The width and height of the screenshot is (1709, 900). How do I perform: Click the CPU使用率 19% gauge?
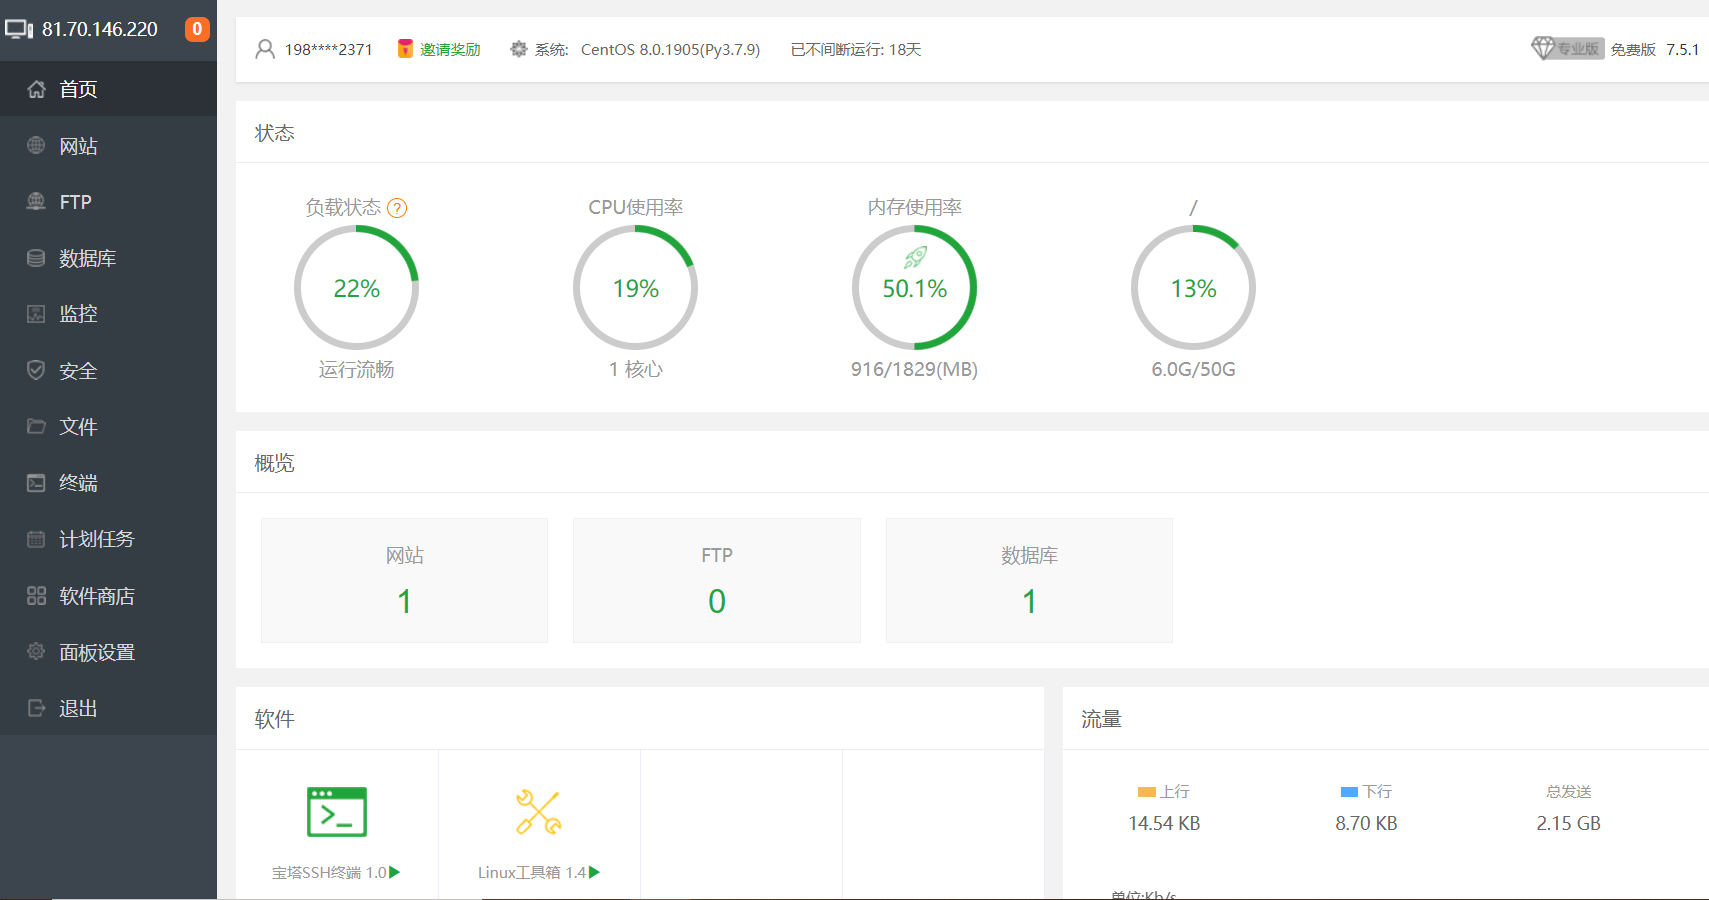635,288
